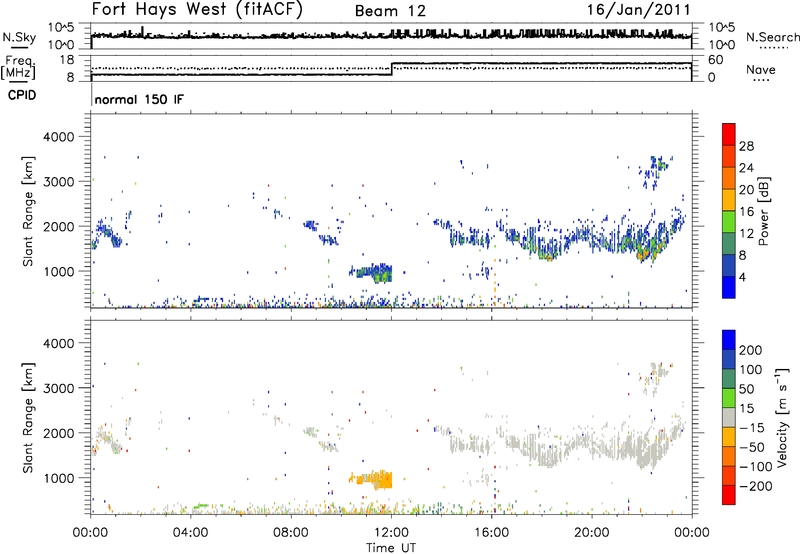This screenshot has width=800, height=554.
Task: Click the '60' tick on the Nave axis
Action: click(716, 60)
